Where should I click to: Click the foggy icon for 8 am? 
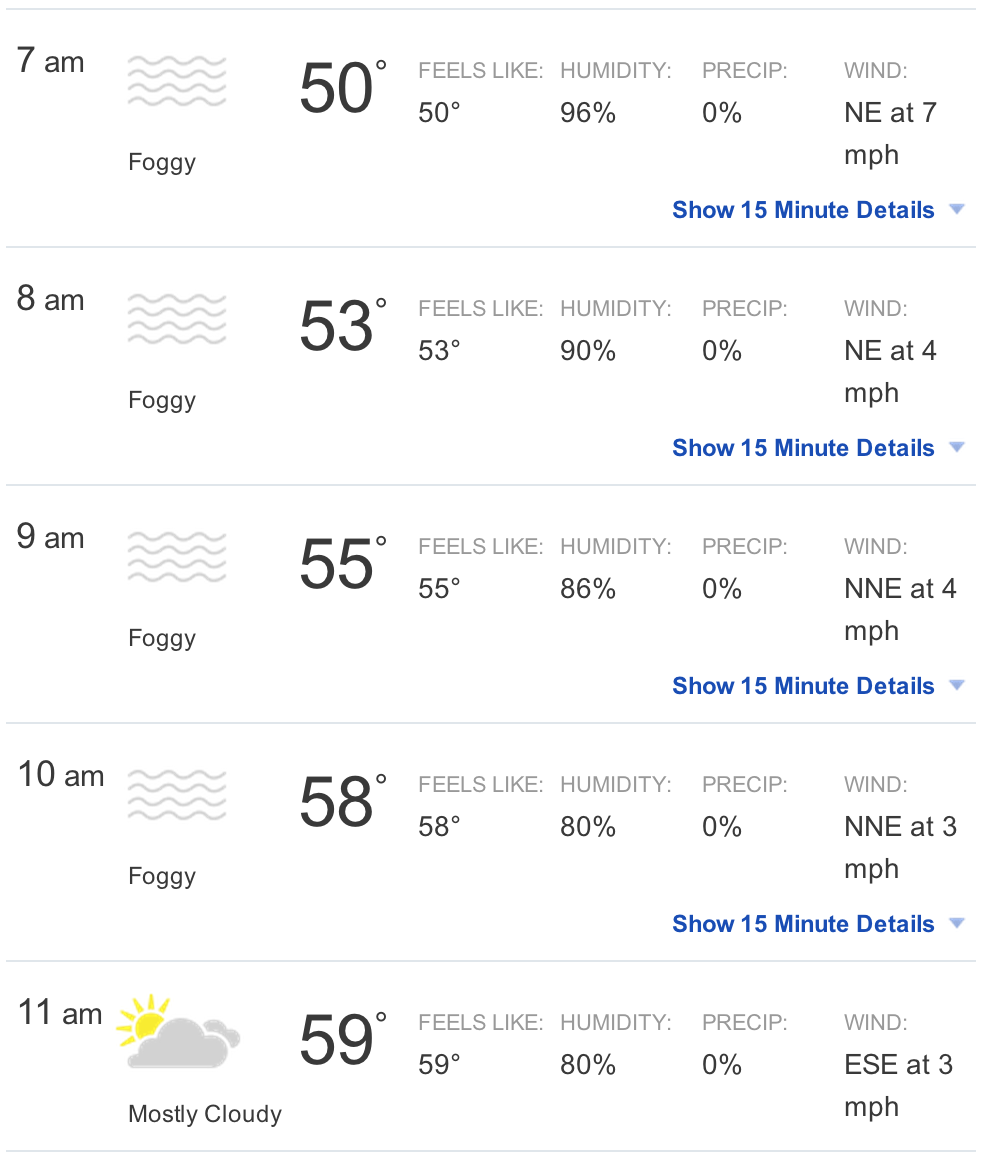[177, 319]
